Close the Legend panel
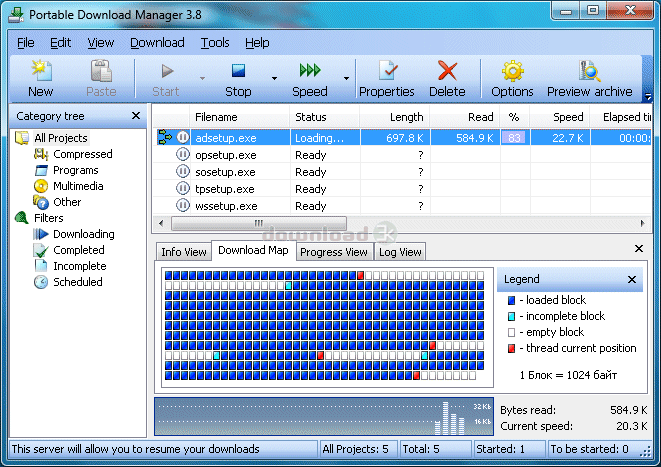The height and width of the screenshot is (467, 661). pos(631,280)
